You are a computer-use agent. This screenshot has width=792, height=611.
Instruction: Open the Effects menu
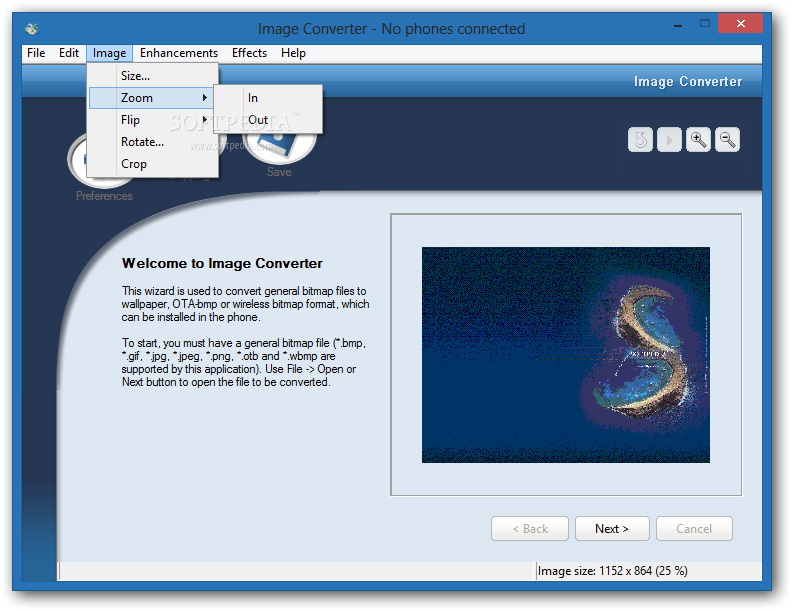(x=249, y=53)
